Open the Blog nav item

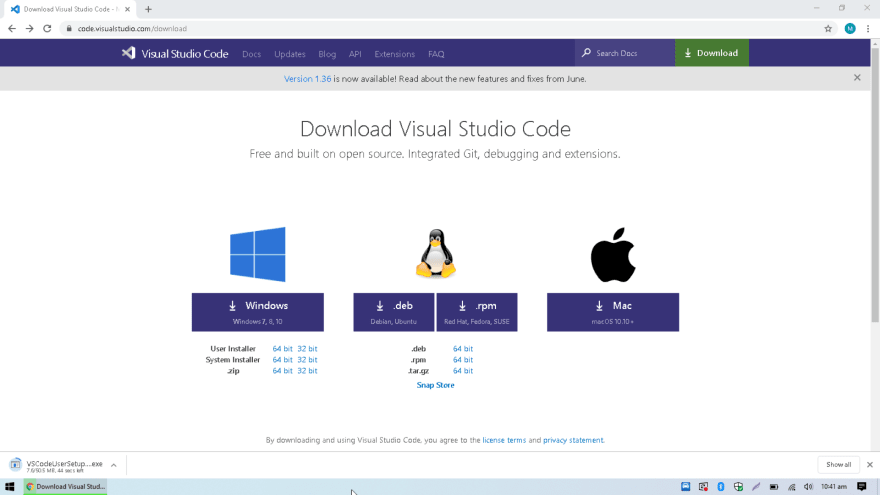327,54
